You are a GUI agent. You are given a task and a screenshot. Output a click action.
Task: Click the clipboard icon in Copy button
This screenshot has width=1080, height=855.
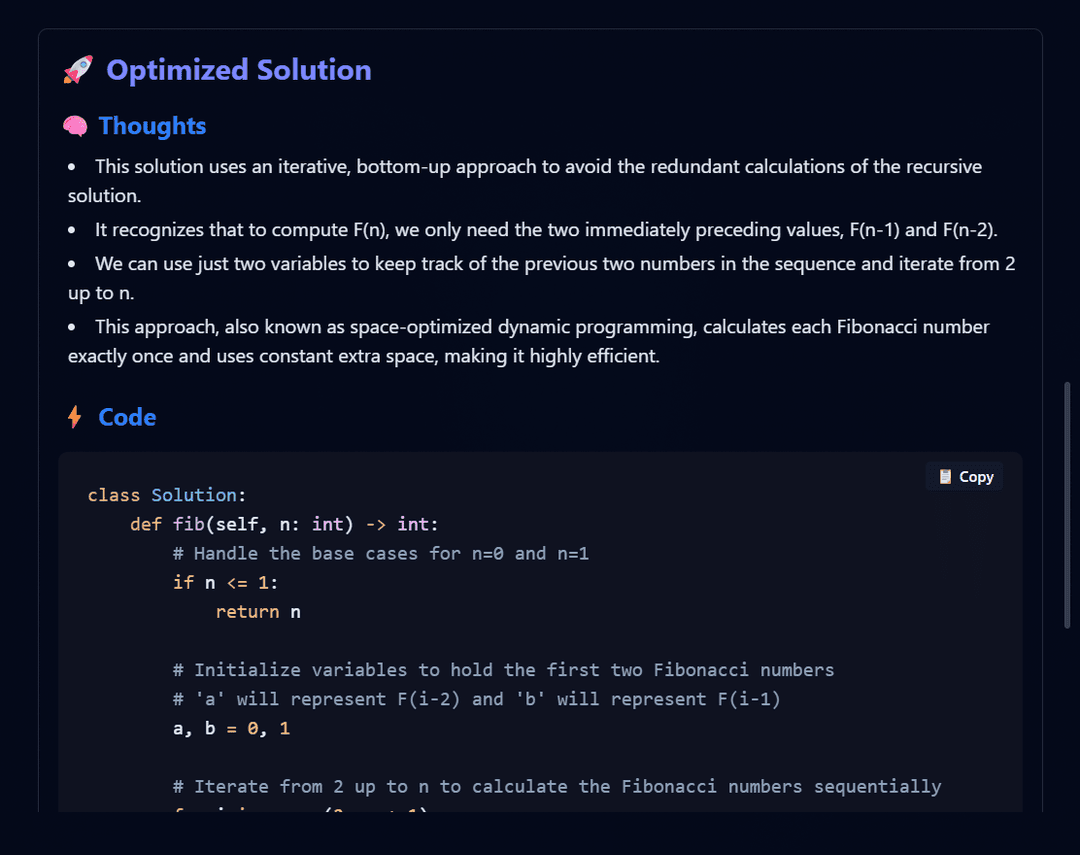click(x=945, y=477)
